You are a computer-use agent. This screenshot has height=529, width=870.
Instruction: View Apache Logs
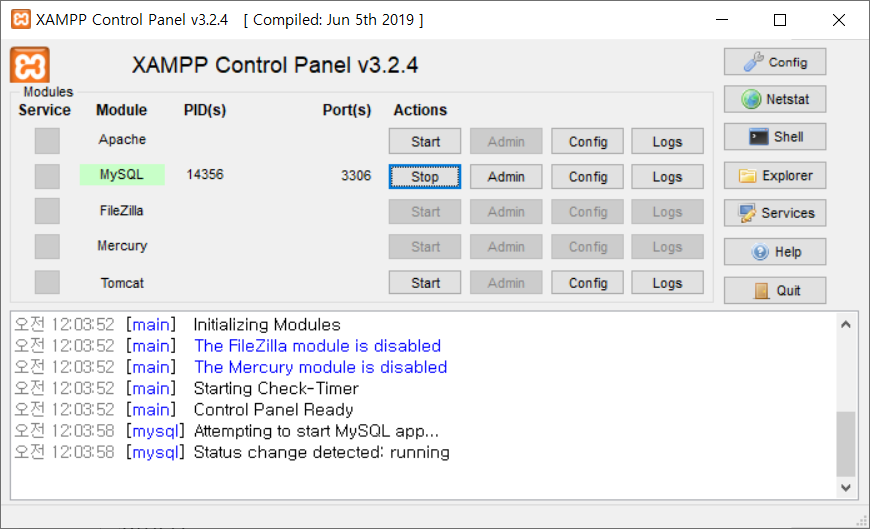pos(667,142)
